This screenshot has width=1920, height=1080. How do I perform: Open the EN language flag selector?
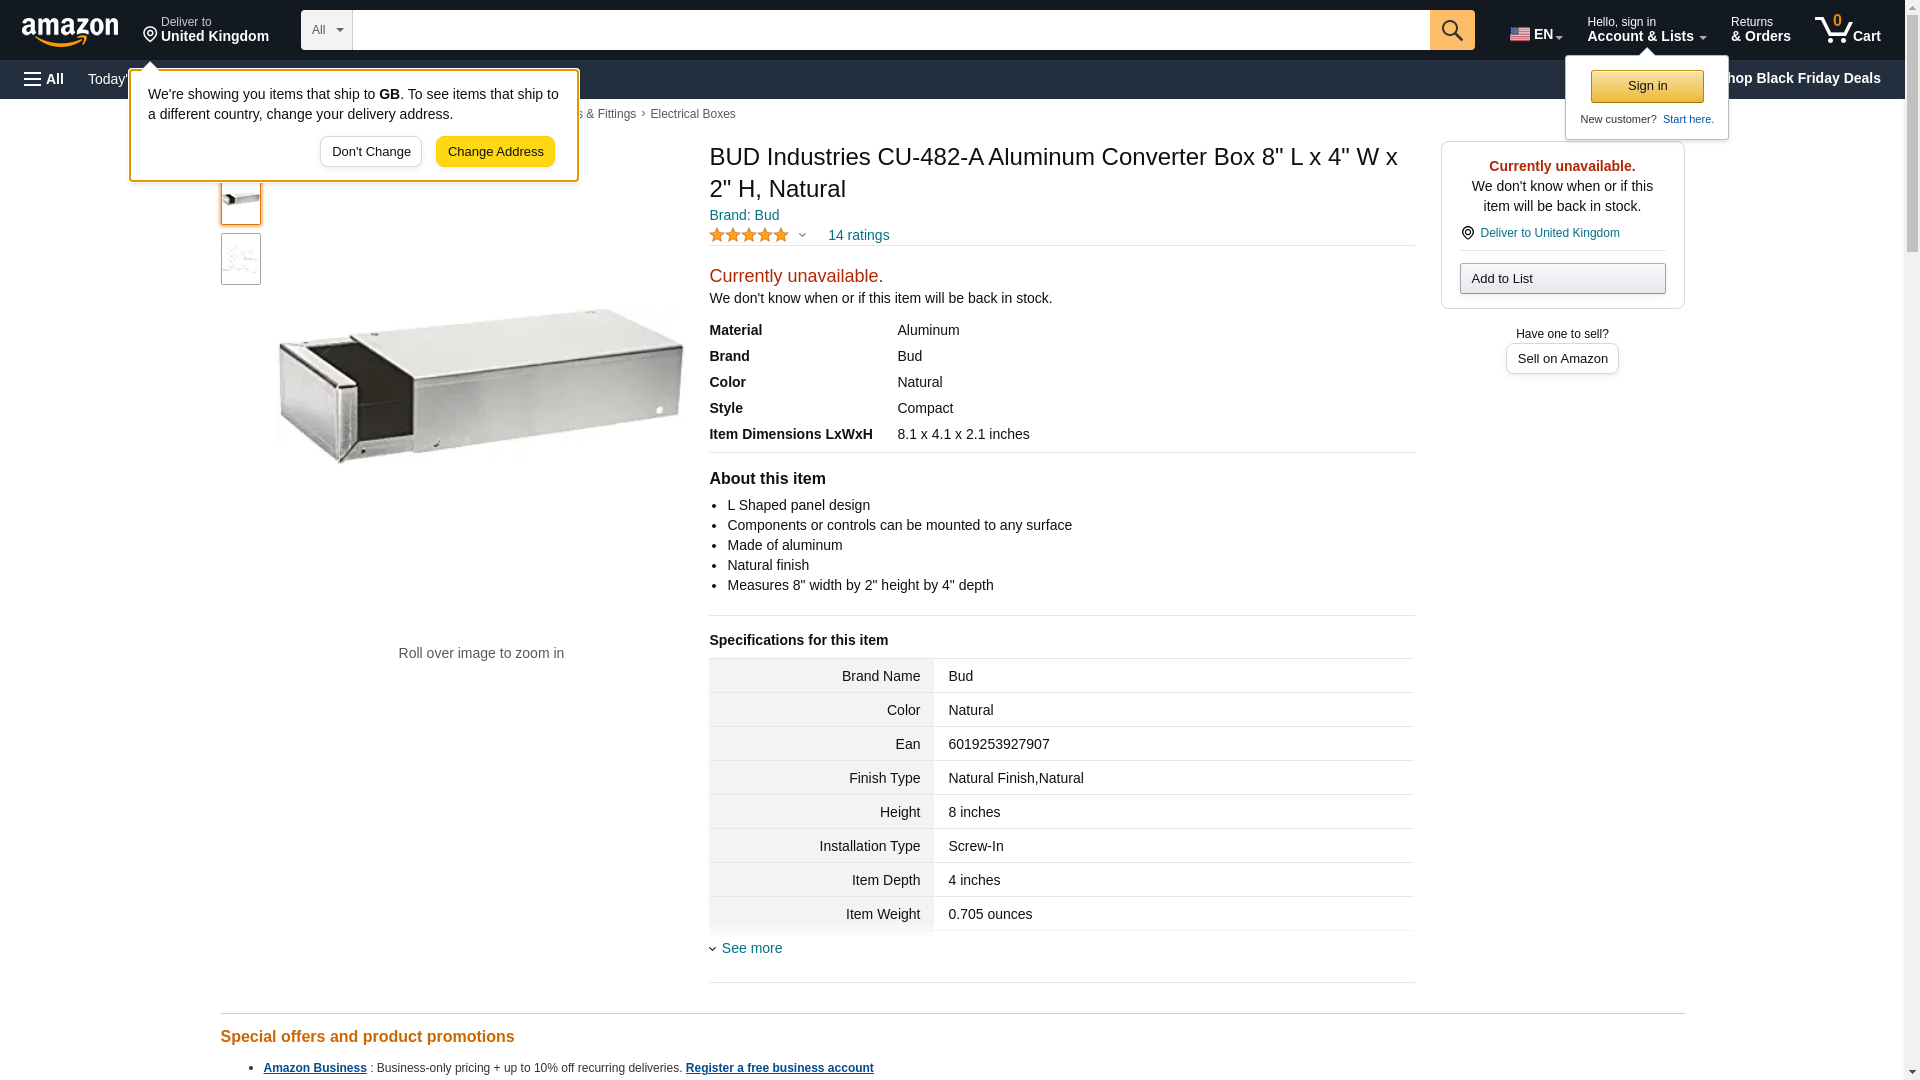[1535, 34]
